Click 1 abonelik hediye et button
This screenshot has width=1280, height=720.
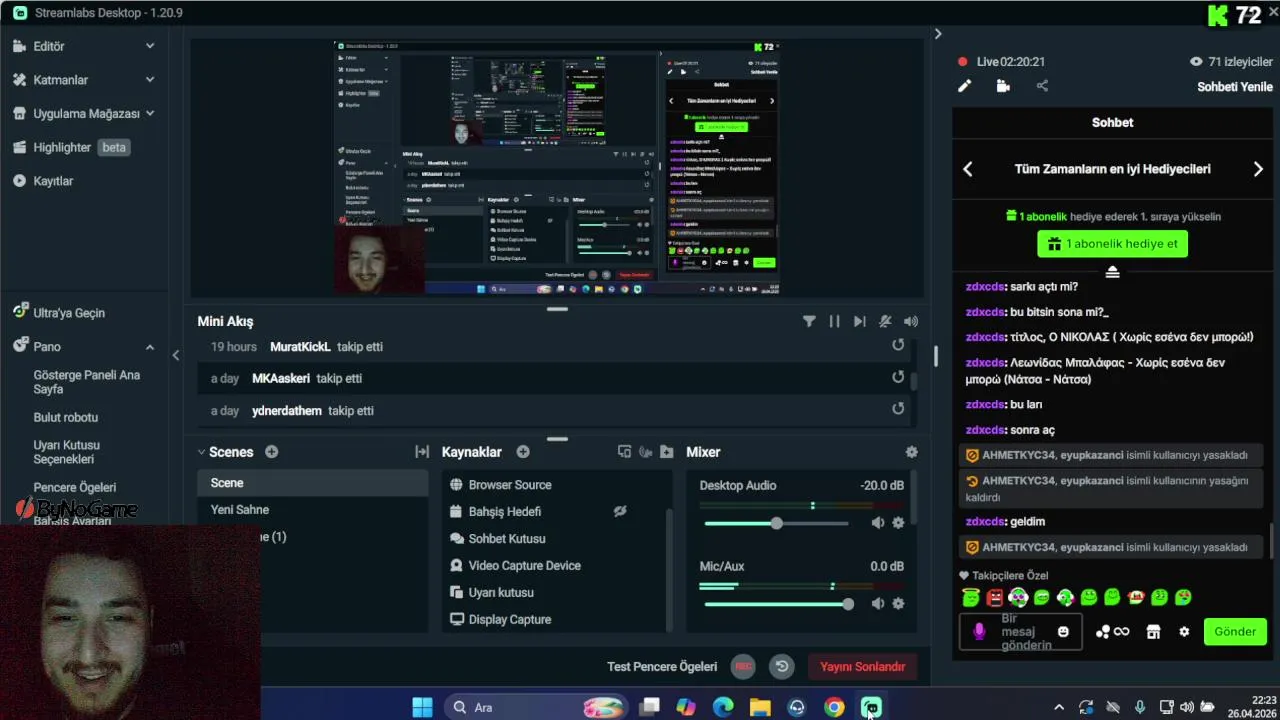click(x=1112, y=244)
